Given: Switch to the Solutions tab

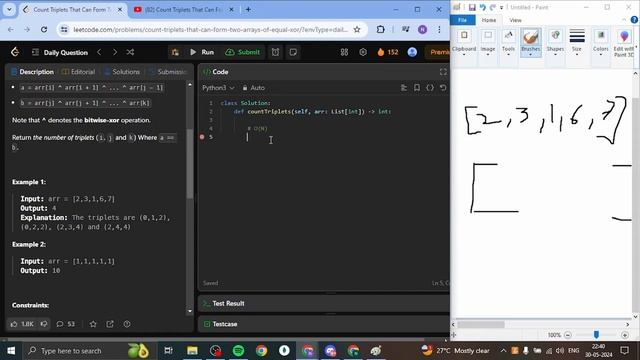Looking at the screenshot, I should (122, 72).
